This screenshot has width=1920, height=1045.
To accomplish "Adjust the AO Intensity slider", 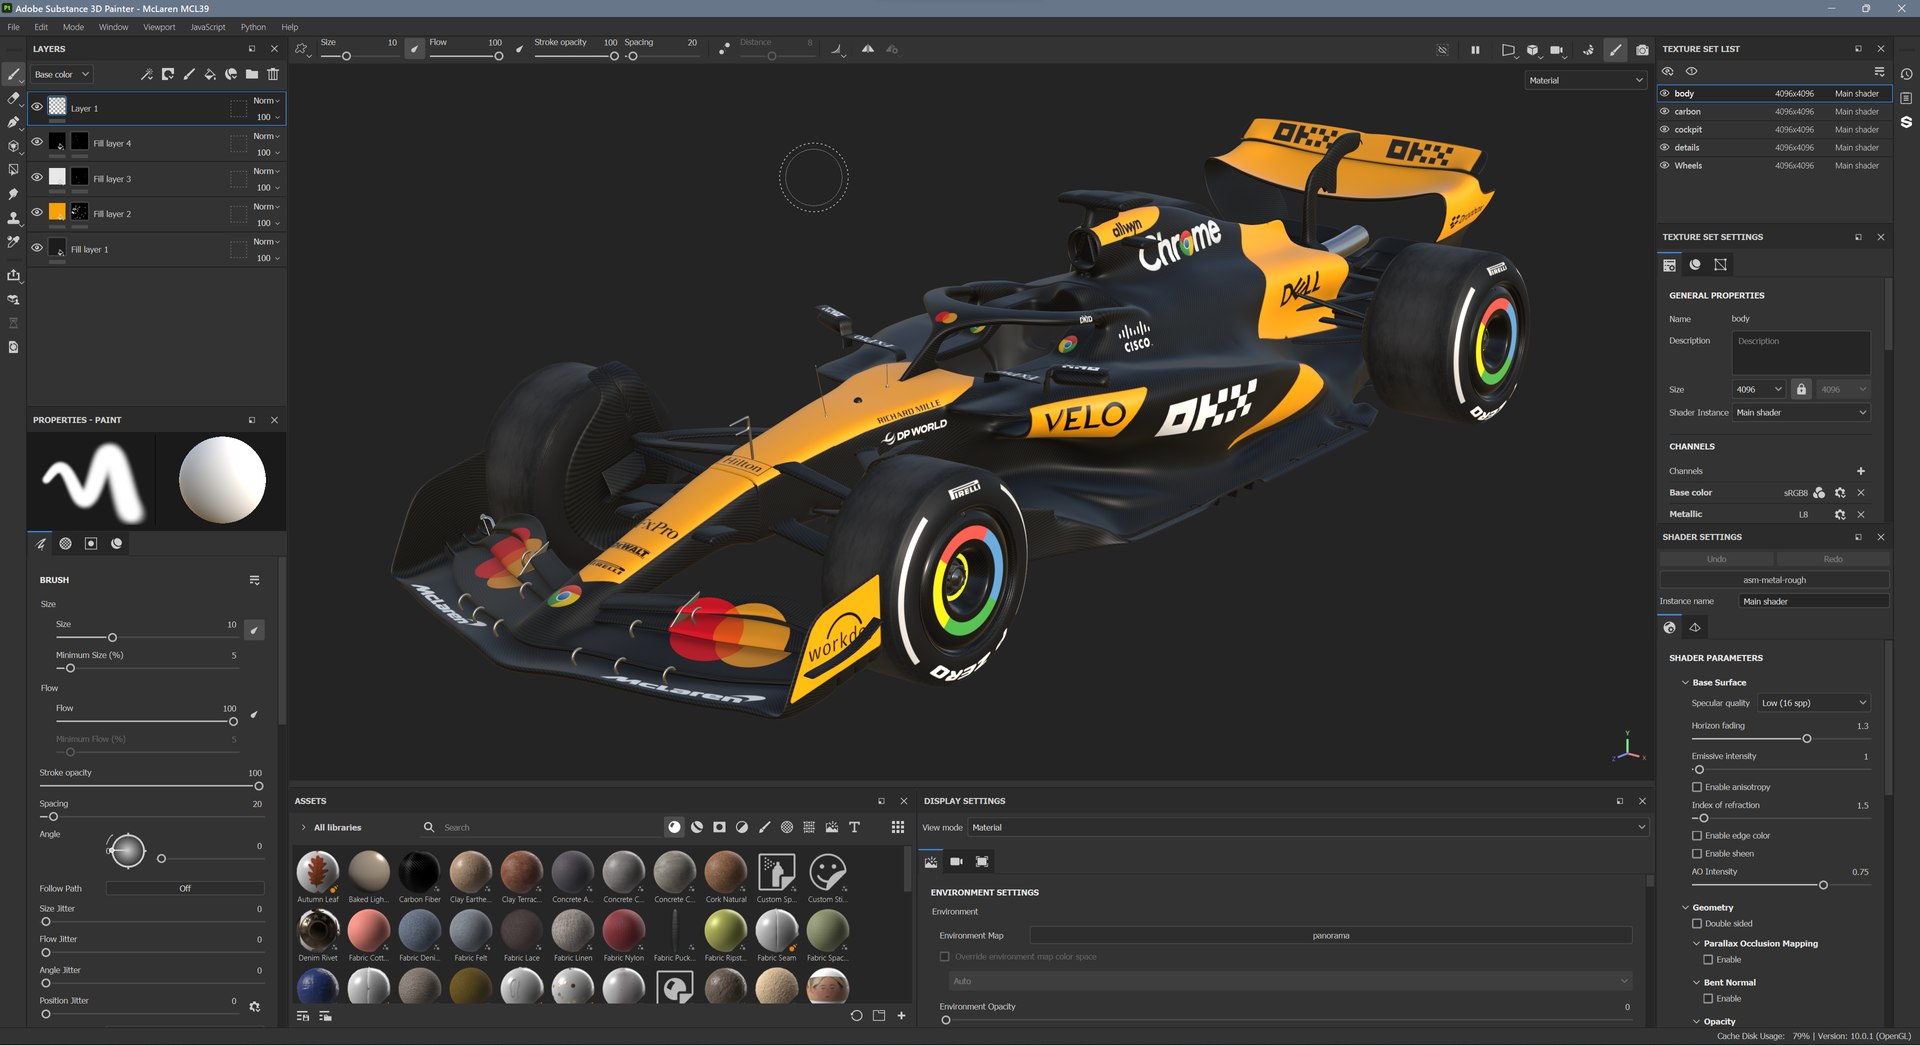I will pyautogui.click(x=1780, y=885).
